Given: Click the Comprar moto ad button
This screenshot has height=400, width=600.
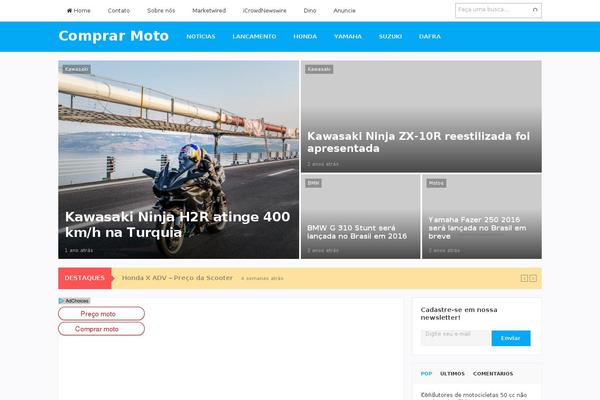Looking at the screenshot, I should click(x=101, y=329).
